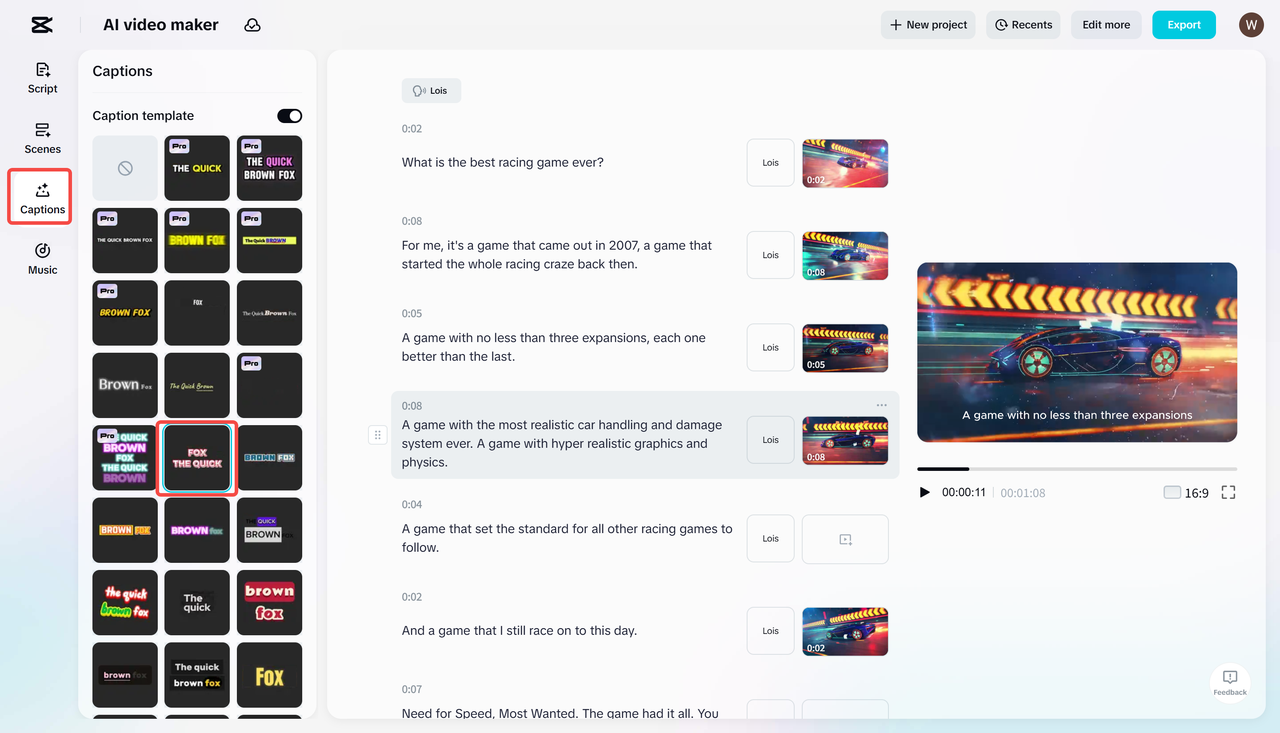Open the Feedback button

1230,683
